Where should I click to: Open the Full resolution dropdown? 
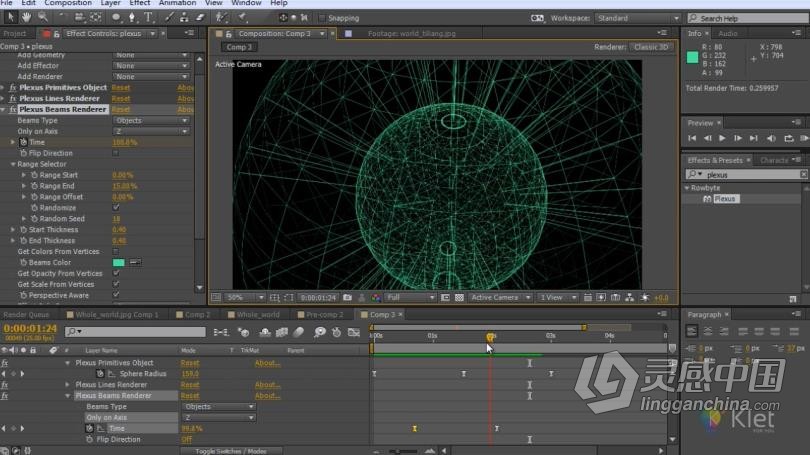pos(410,297)
